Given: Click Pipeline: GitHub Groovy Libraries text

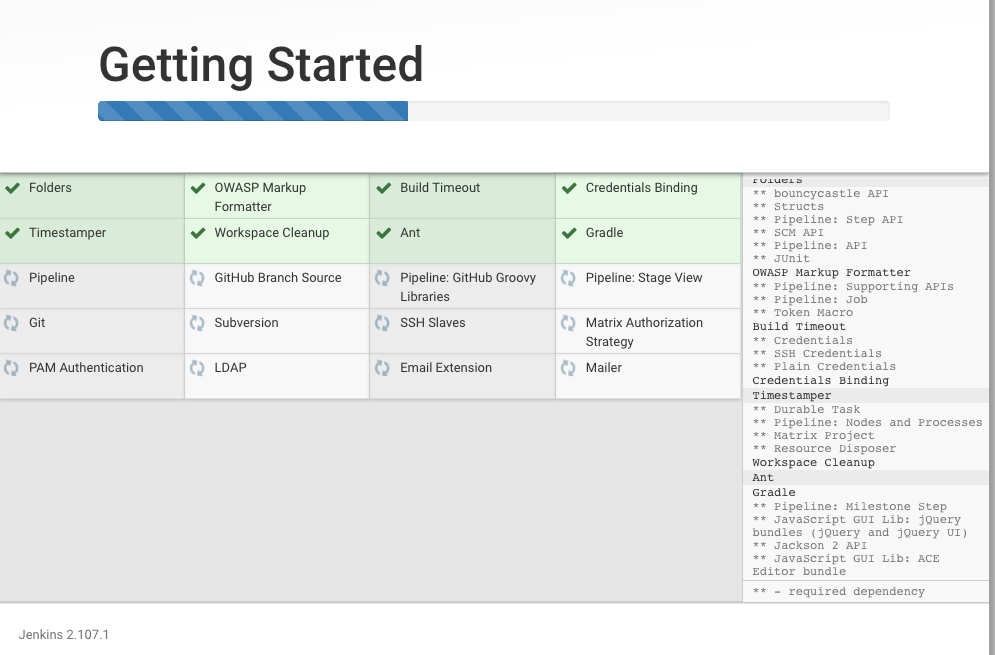Looking at the screenshot, I should [x=468, y=287].
